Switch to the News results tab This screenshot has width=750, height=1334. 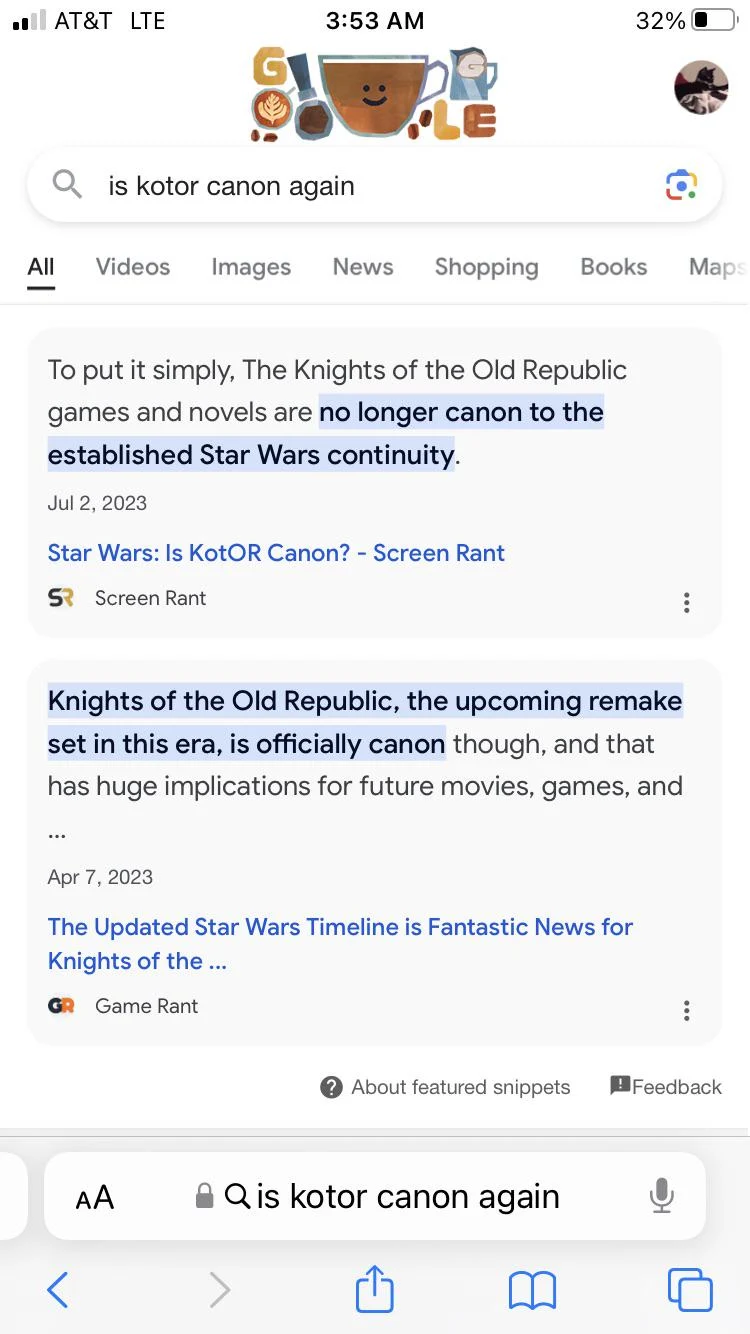[x=362, y=266]
